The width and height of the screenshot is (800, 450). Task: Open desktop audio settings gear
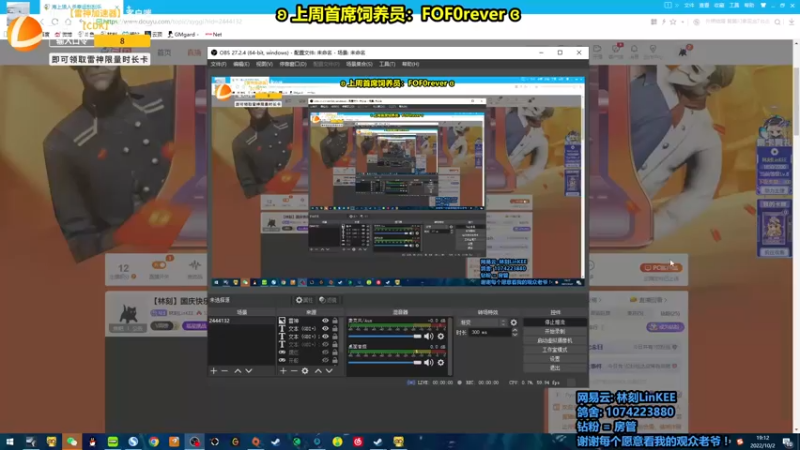[x=441, y=362]
